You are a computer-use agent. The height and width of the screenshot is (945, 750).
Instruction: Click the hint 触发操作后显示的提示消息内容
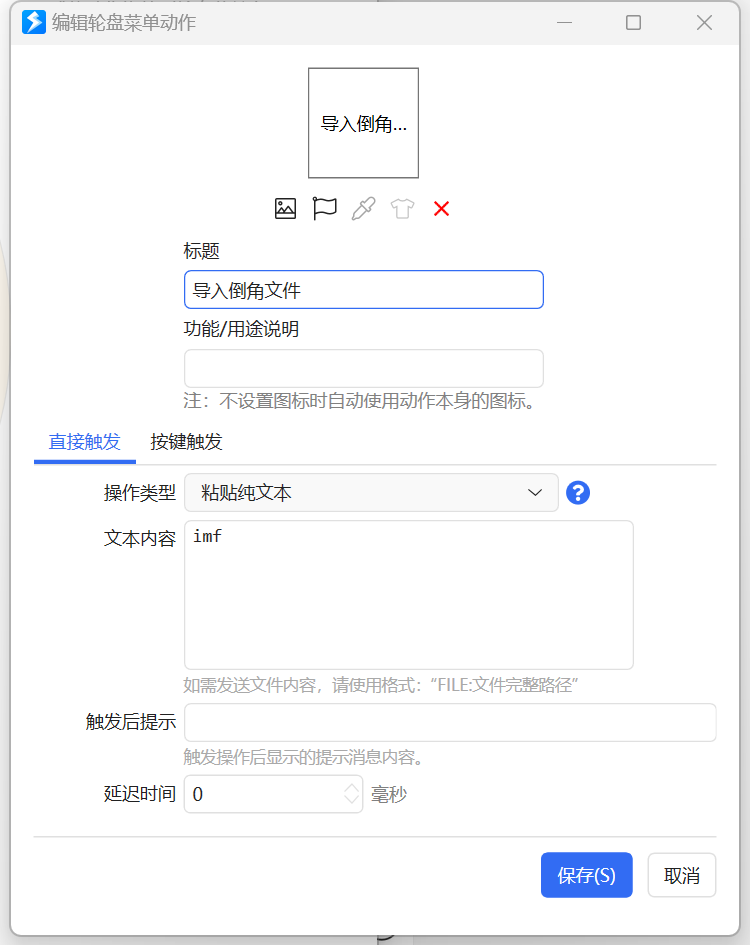pyautogui.click(x=303, y=757)
